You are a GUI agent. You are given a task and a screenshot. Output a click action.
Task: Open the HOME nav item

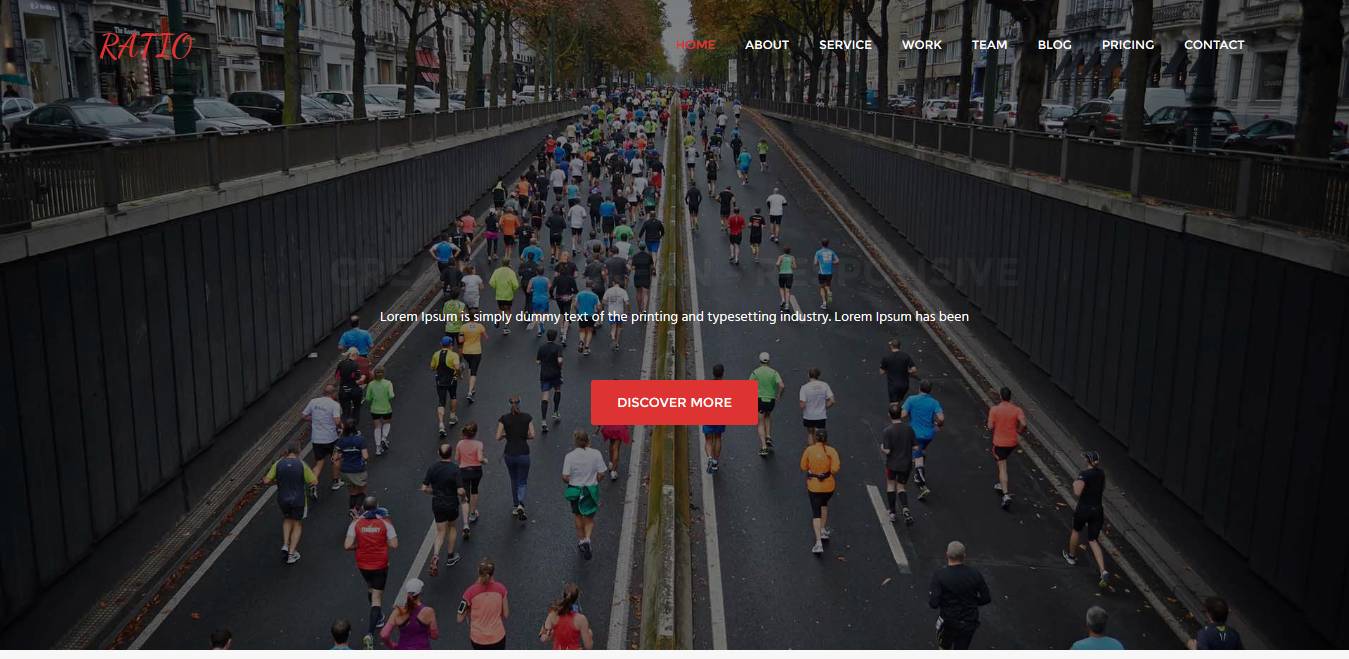(695, 45)
